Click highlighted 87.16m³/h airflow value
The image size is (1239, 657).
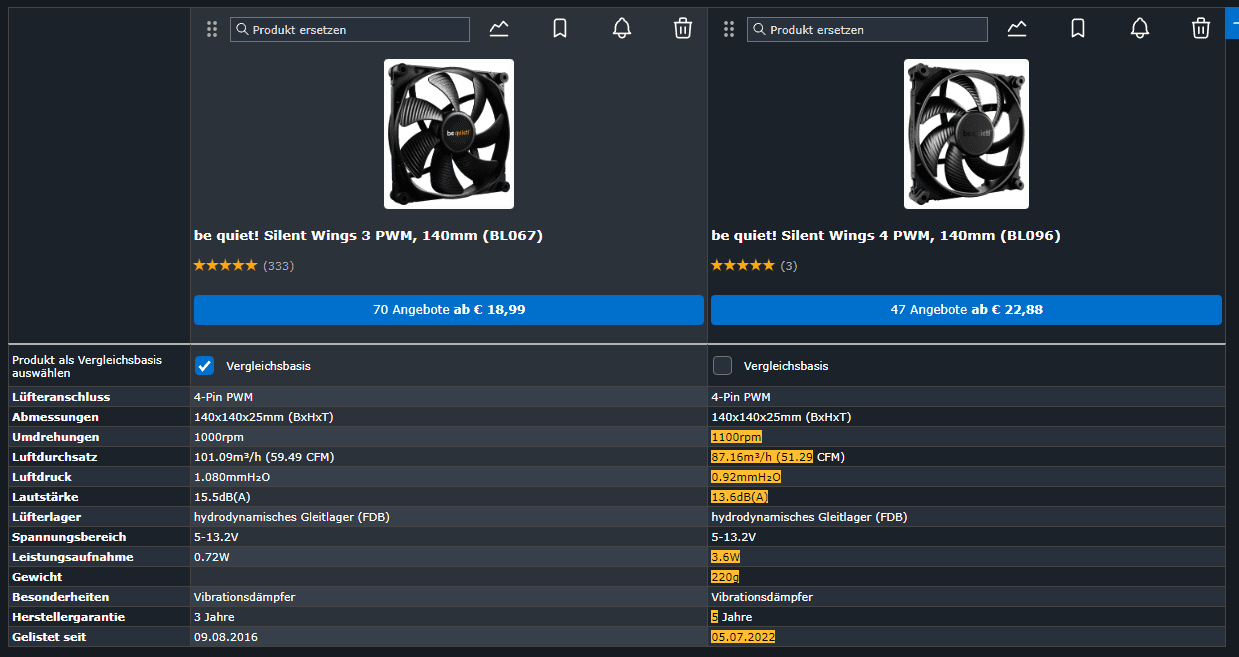(x=762, y=457)
